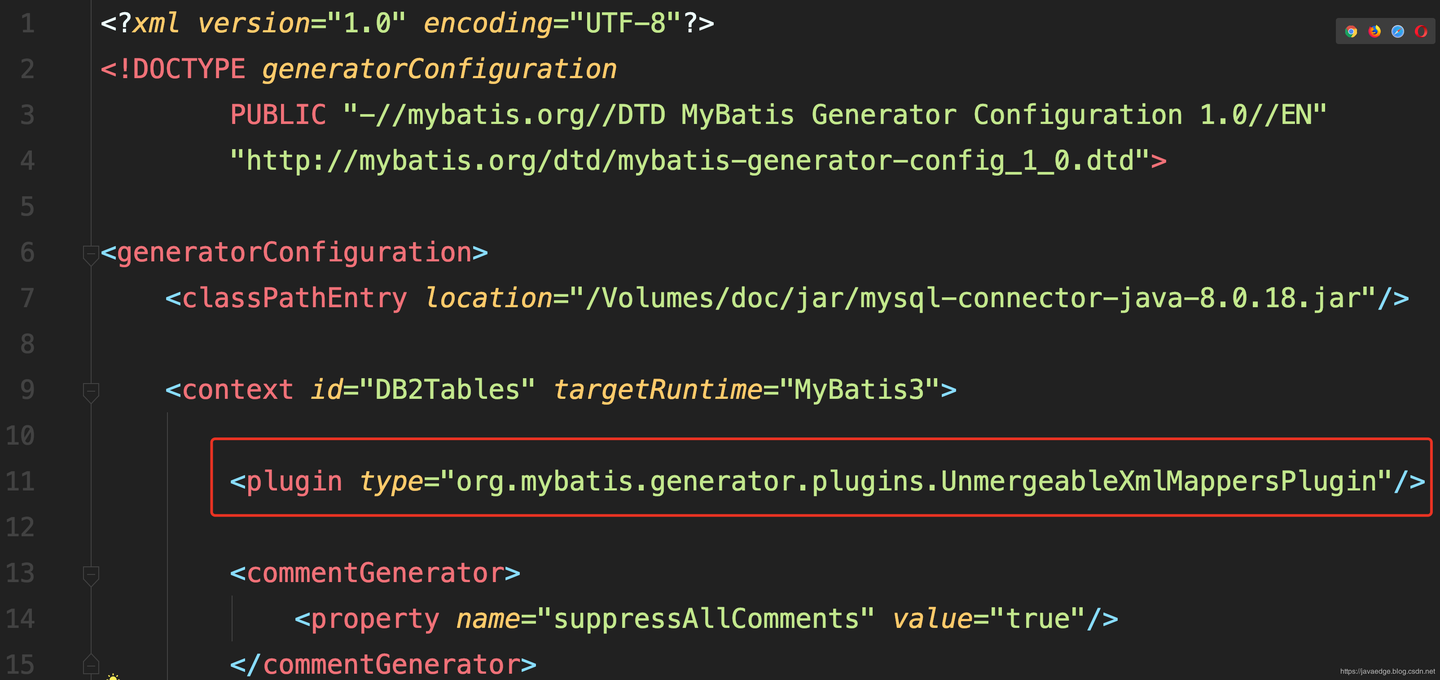Collapse the commentGenerator fold region

pos(91,573)
